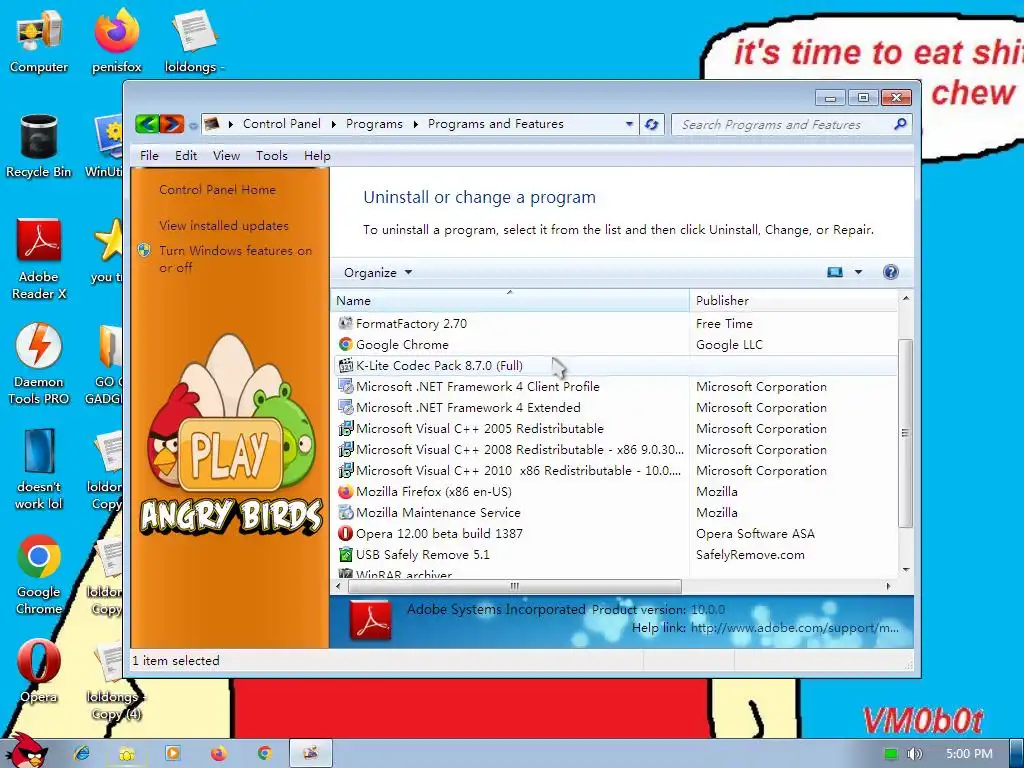Open the Tools menu
Image resolution: width=1024 pixels, height=768 pixels.
click(x=272, y=155)
